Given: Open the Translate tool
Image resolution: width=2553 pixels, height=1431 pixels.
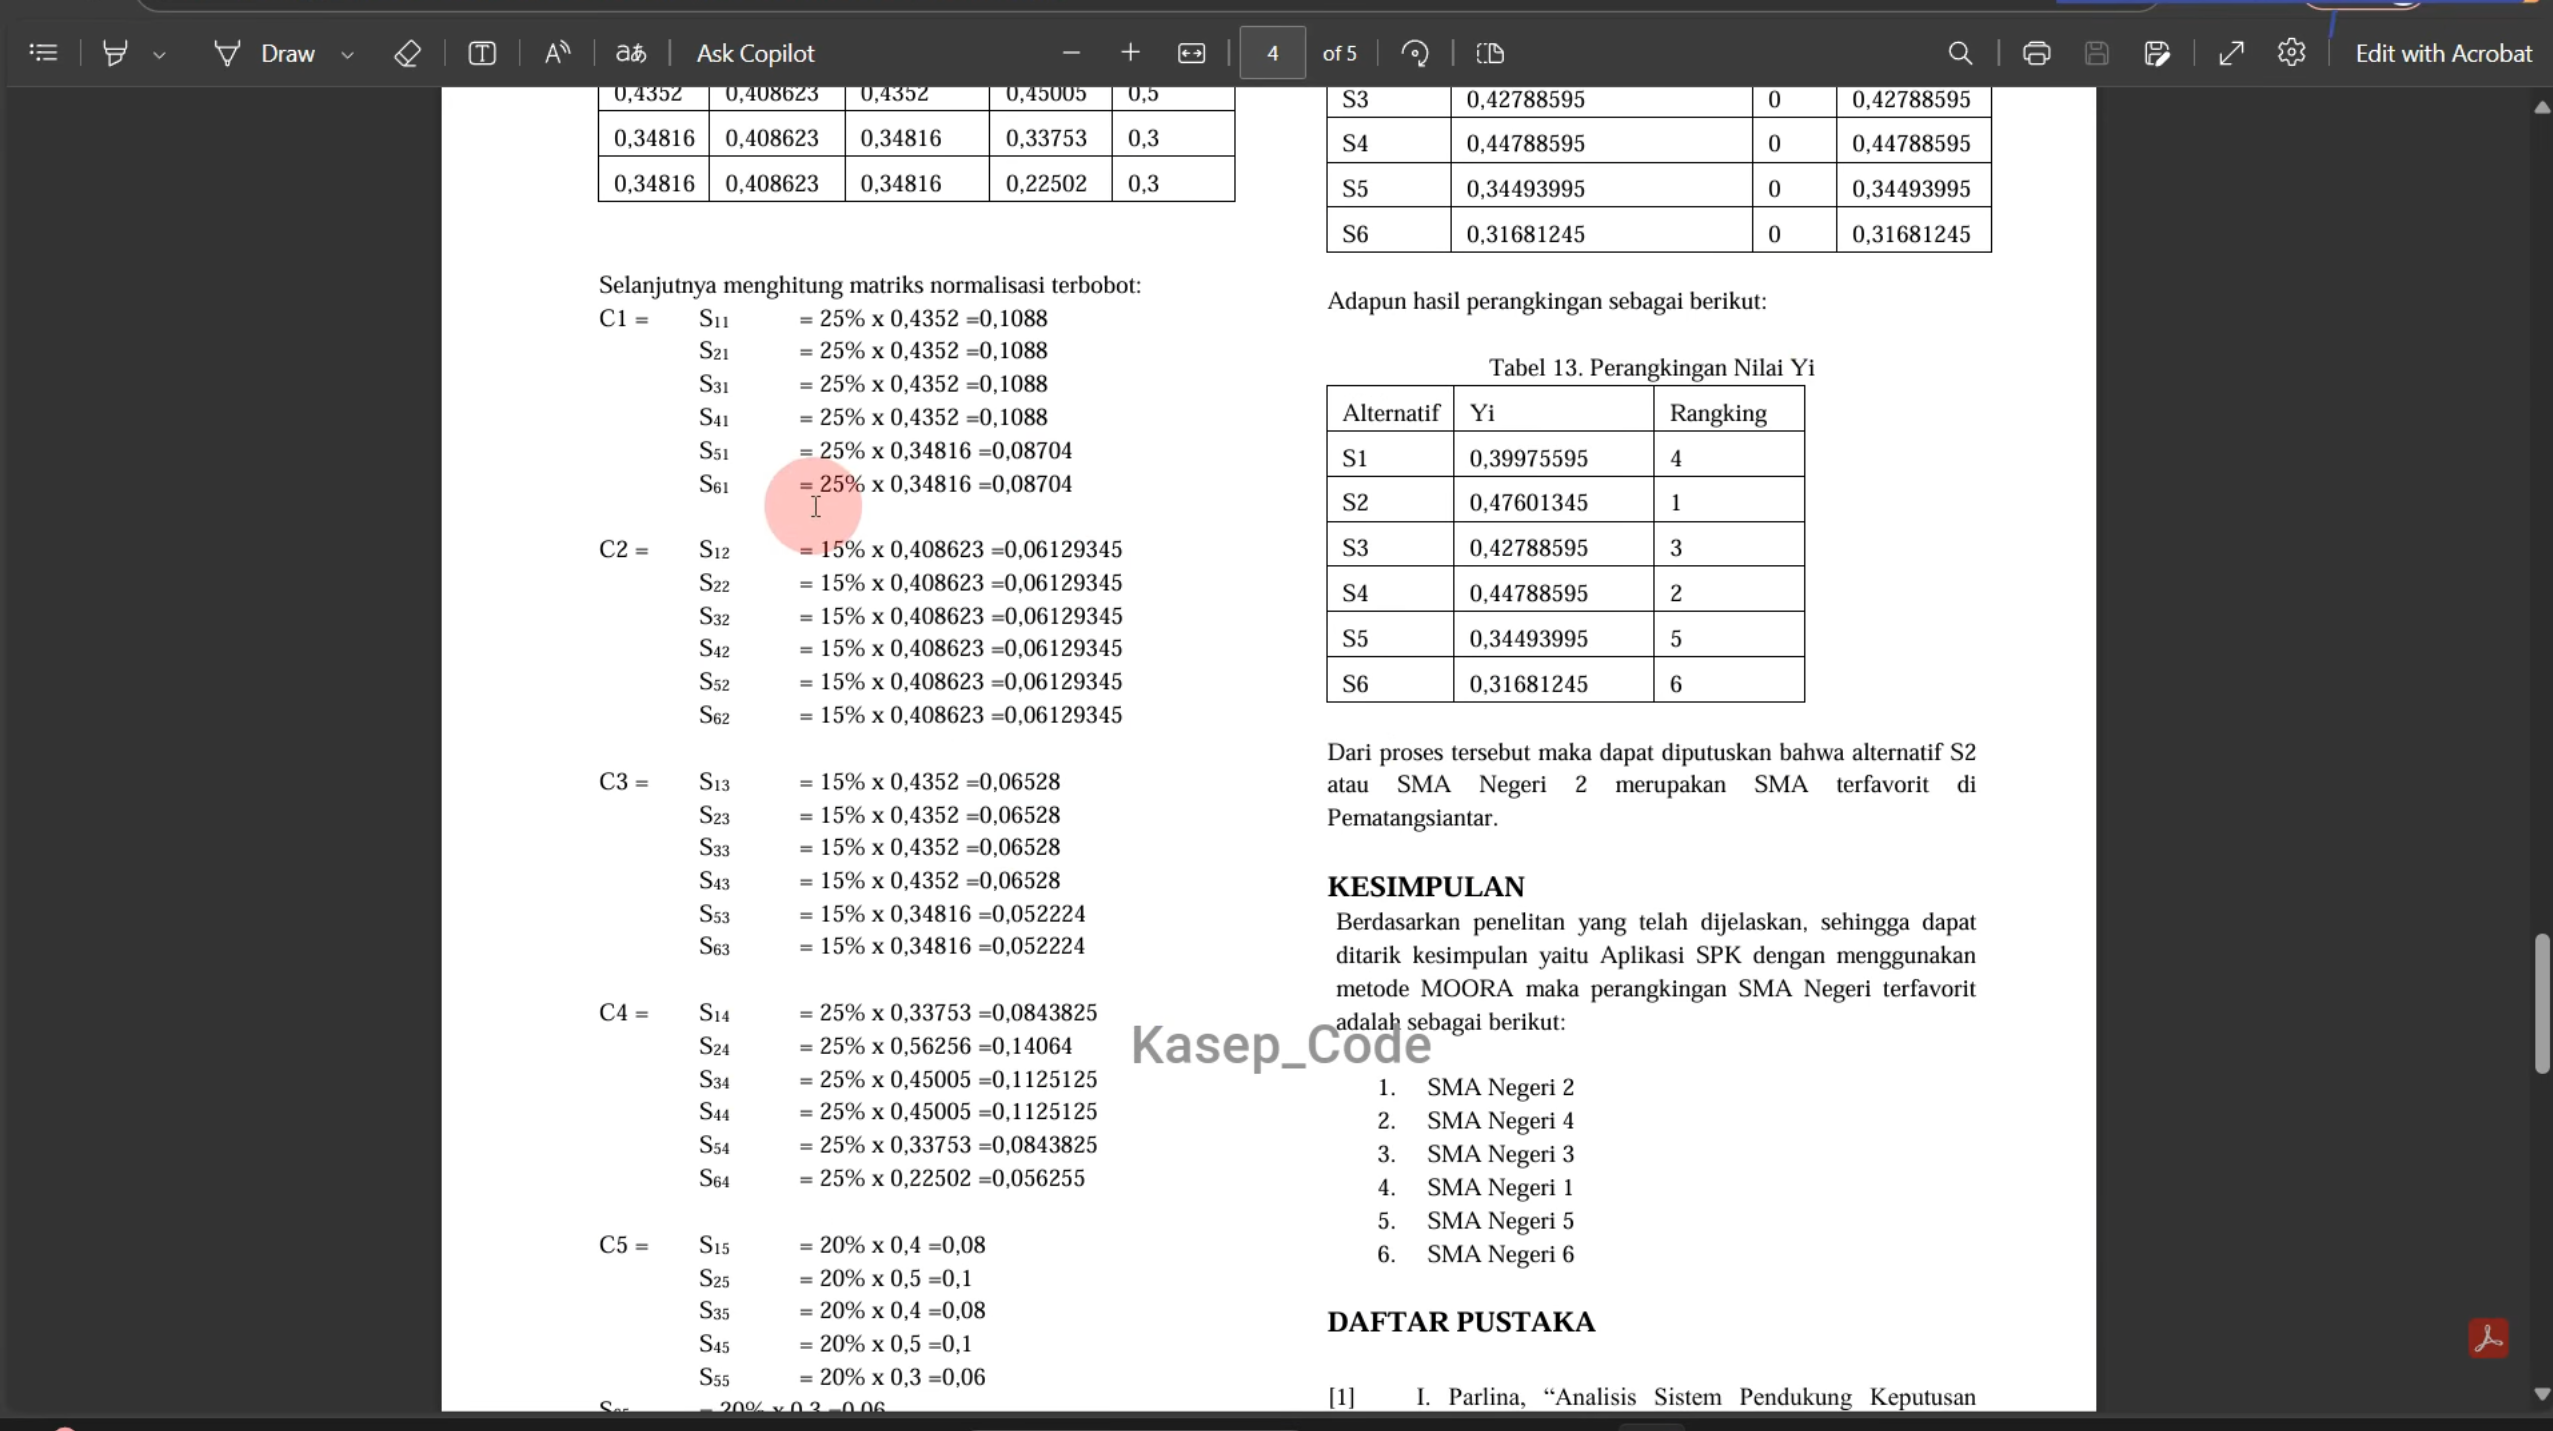Looking at the screenshot, I should [x=631, y=53].
